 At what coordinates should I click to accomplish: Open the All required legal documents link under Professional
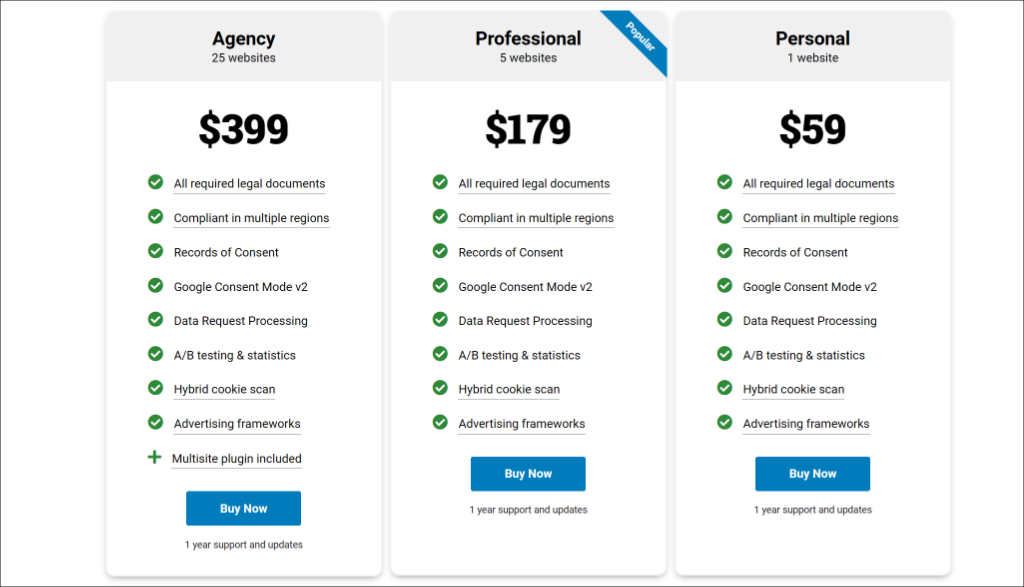(x=534, y=183)
